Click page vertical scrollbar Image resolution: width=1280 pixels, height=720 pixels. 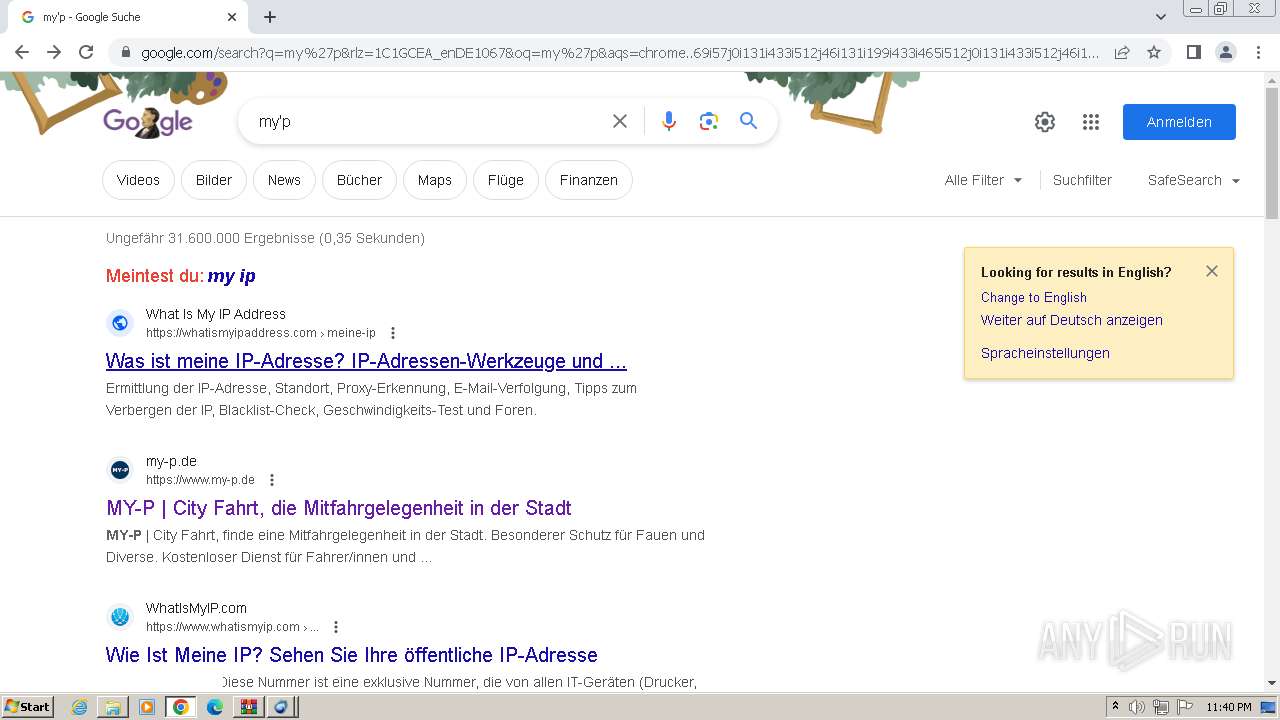click(1272, 152)
